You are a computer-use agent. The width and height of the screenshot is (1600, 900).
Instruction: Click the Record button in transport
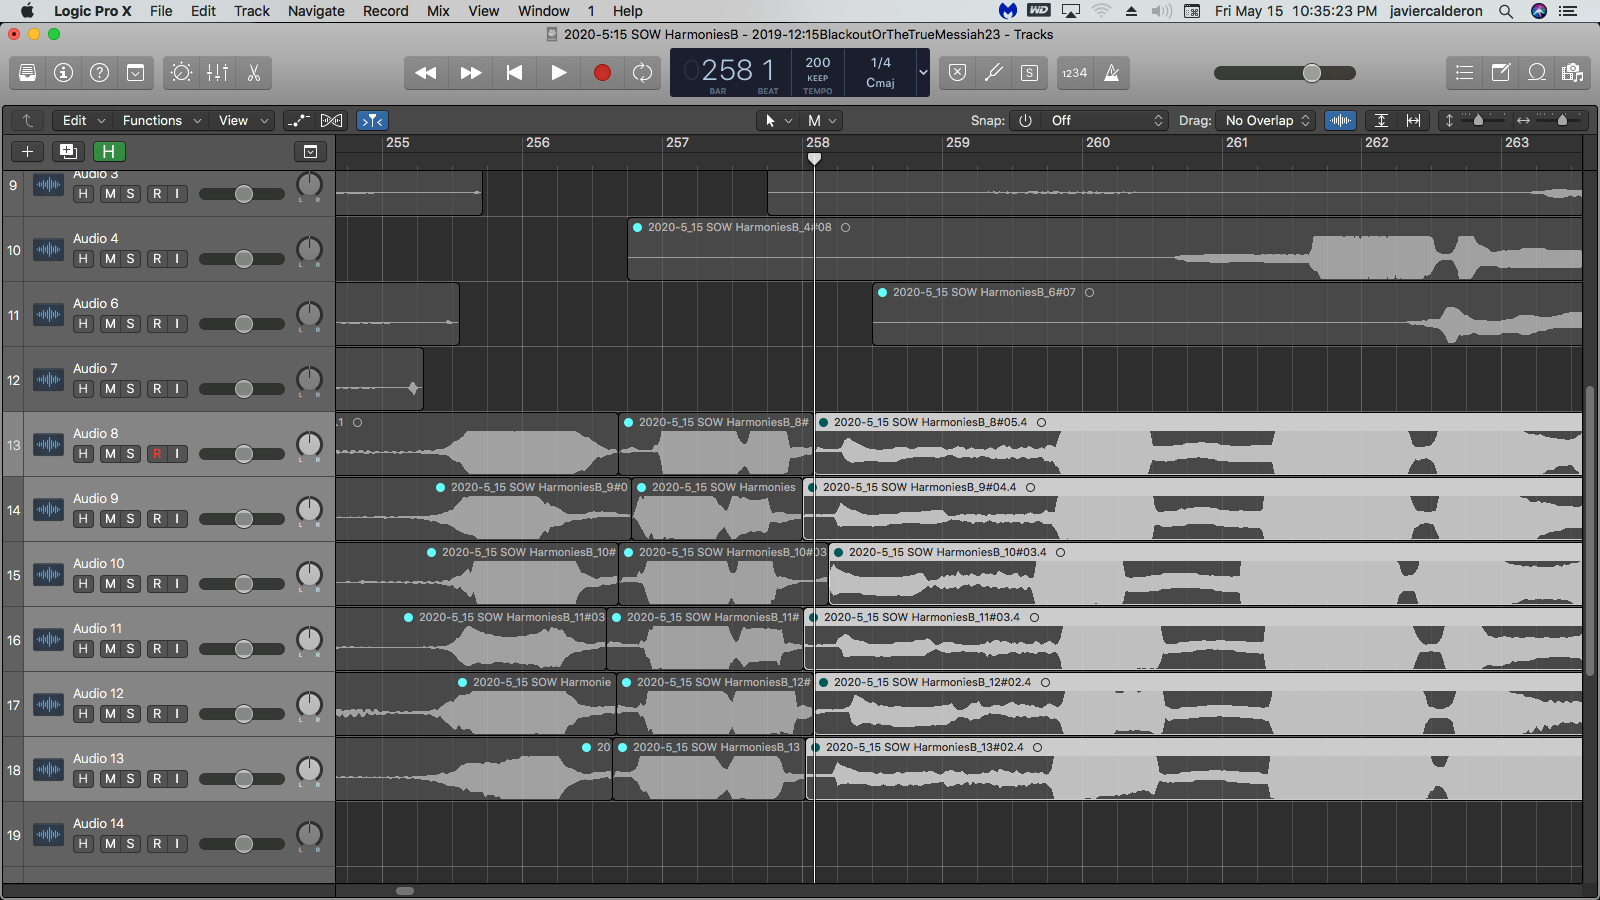602,73
